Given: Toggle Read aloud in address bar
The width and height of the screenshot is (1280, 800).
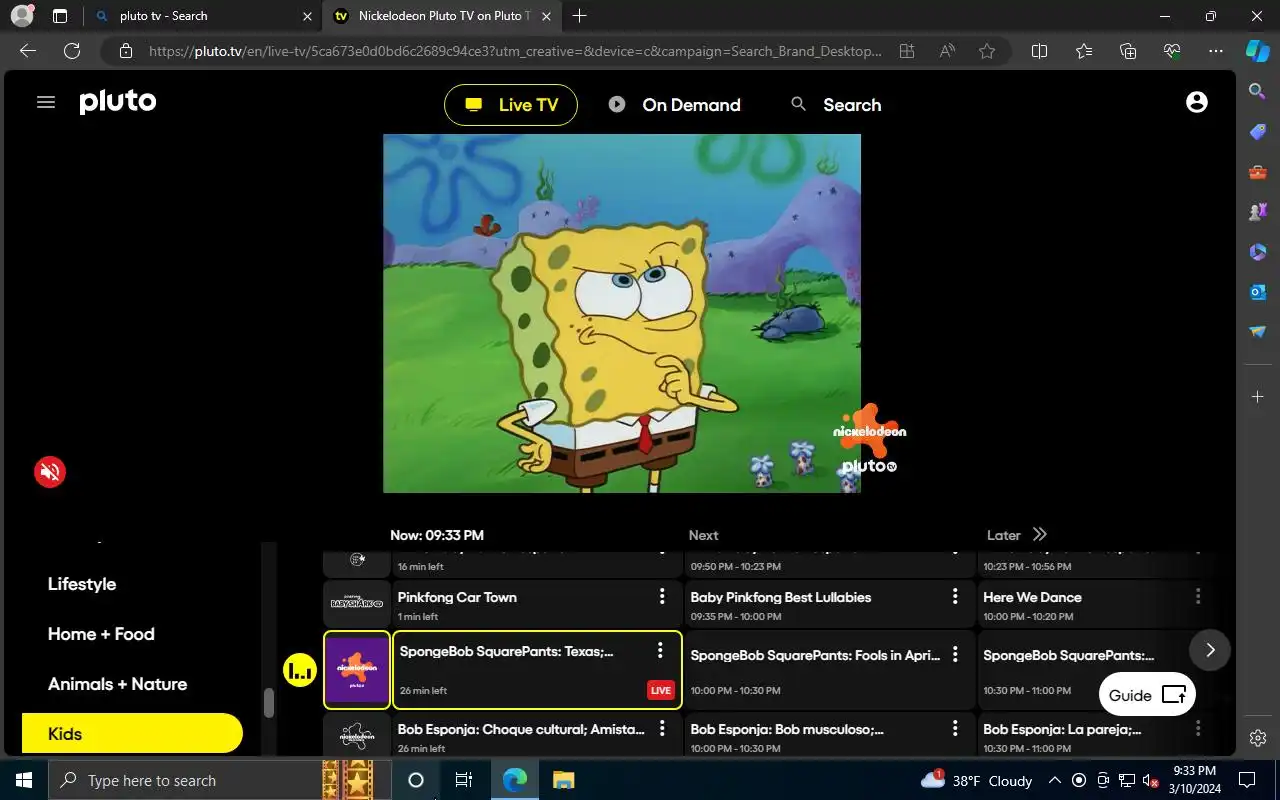Looking at the screenshot, I should 947,51.
